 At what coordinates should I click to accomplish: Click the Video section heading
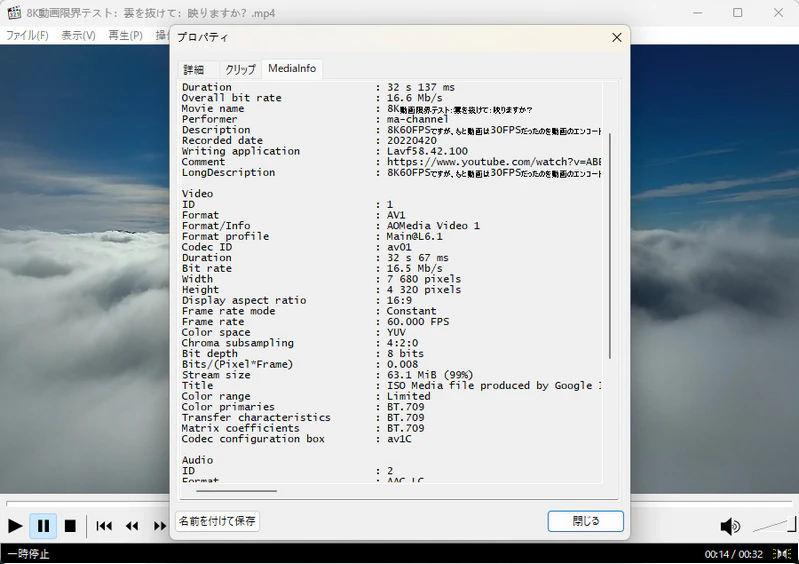point(197,194)
